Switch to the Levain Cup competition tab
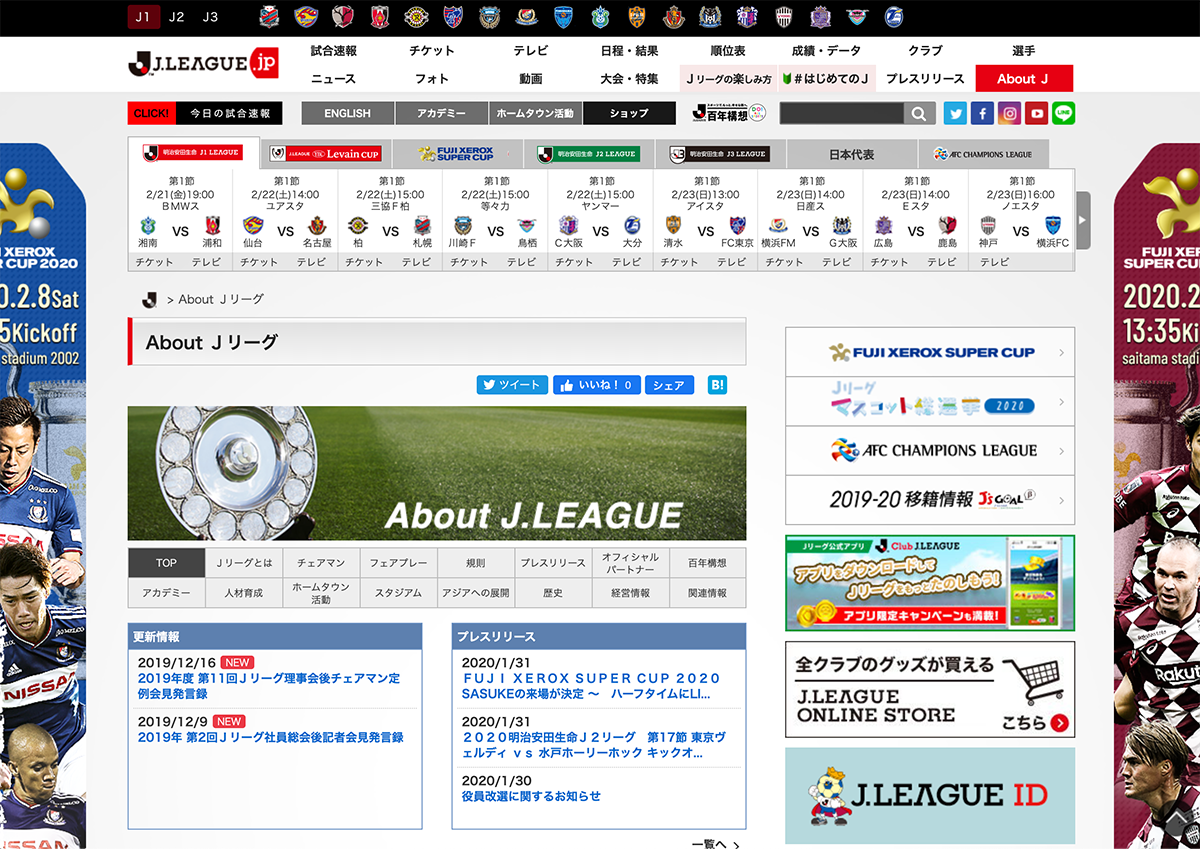Viewport: 1200px width, 849px height. coord(326,154)
